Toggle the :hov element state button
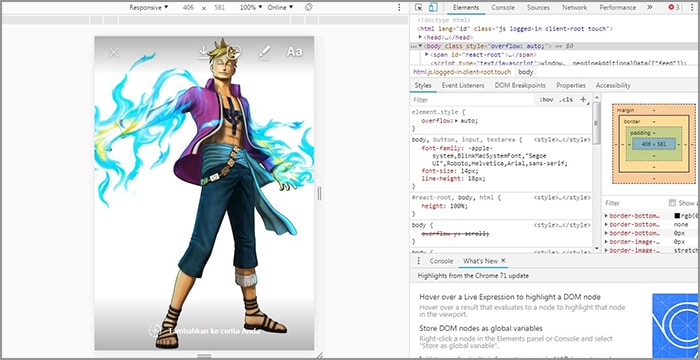Image resolution: width=700 pixels, height=360 pixels. (x=546, y=100)
